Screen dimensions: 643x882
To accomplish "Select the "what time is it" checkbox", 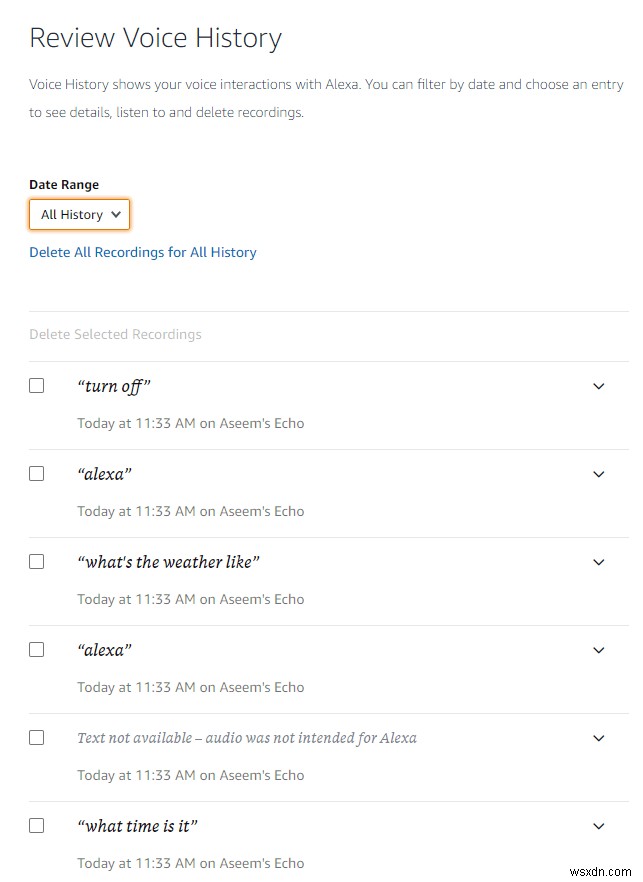I will tap(37, 825).
